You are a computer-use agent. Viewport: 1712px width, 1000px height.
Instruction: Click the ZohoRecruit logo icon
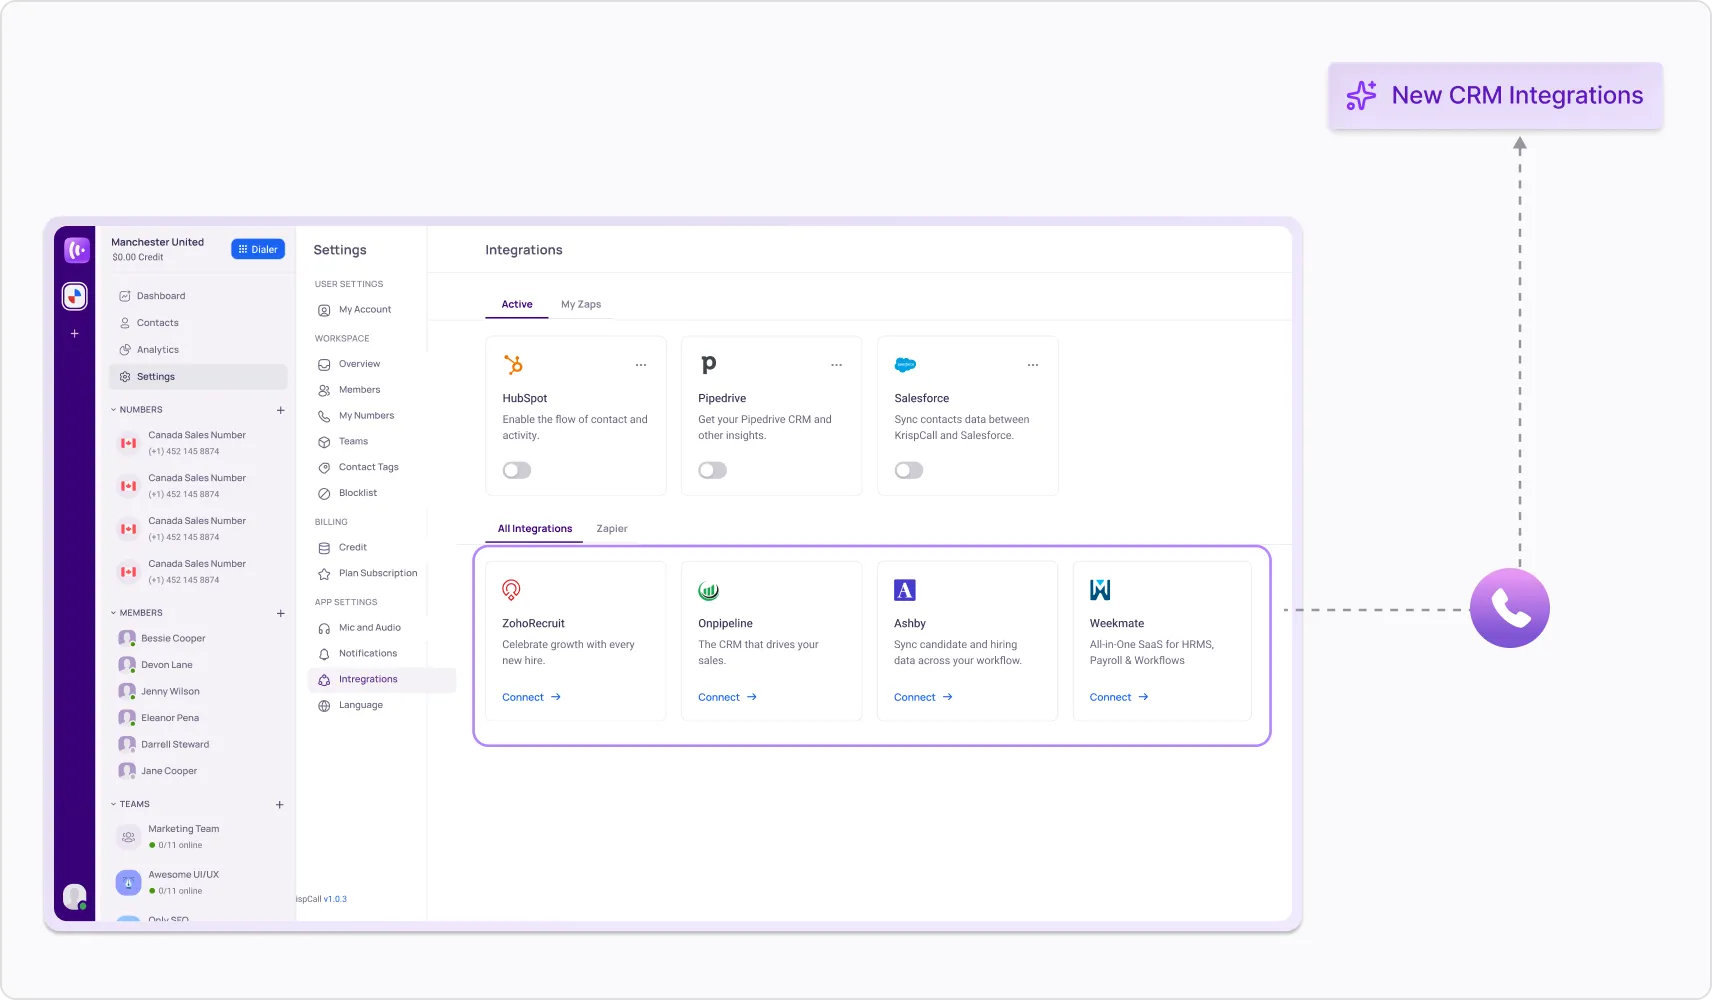pos(511,590)
